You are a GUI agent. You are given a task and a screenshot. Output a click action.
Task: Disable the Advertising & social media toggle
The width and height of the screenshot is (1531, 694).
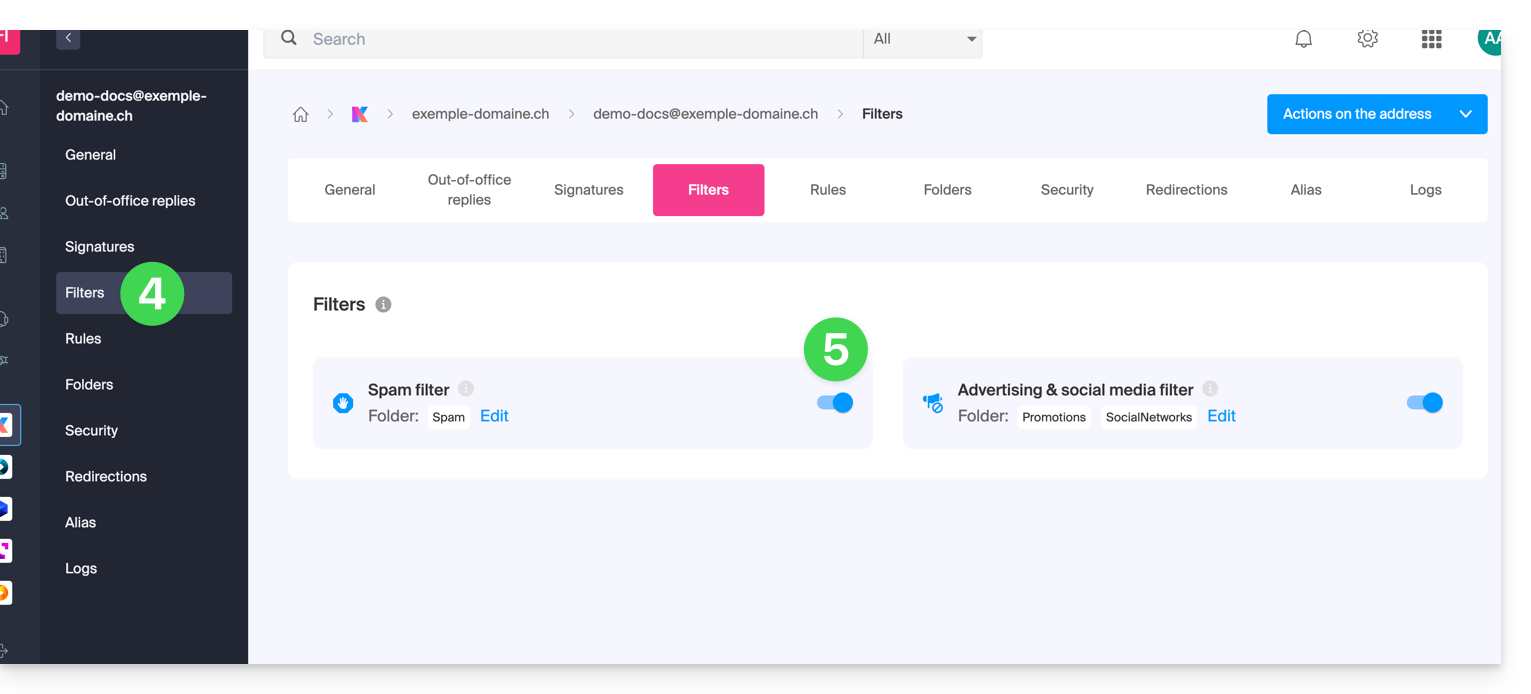tap(1425, 402)
